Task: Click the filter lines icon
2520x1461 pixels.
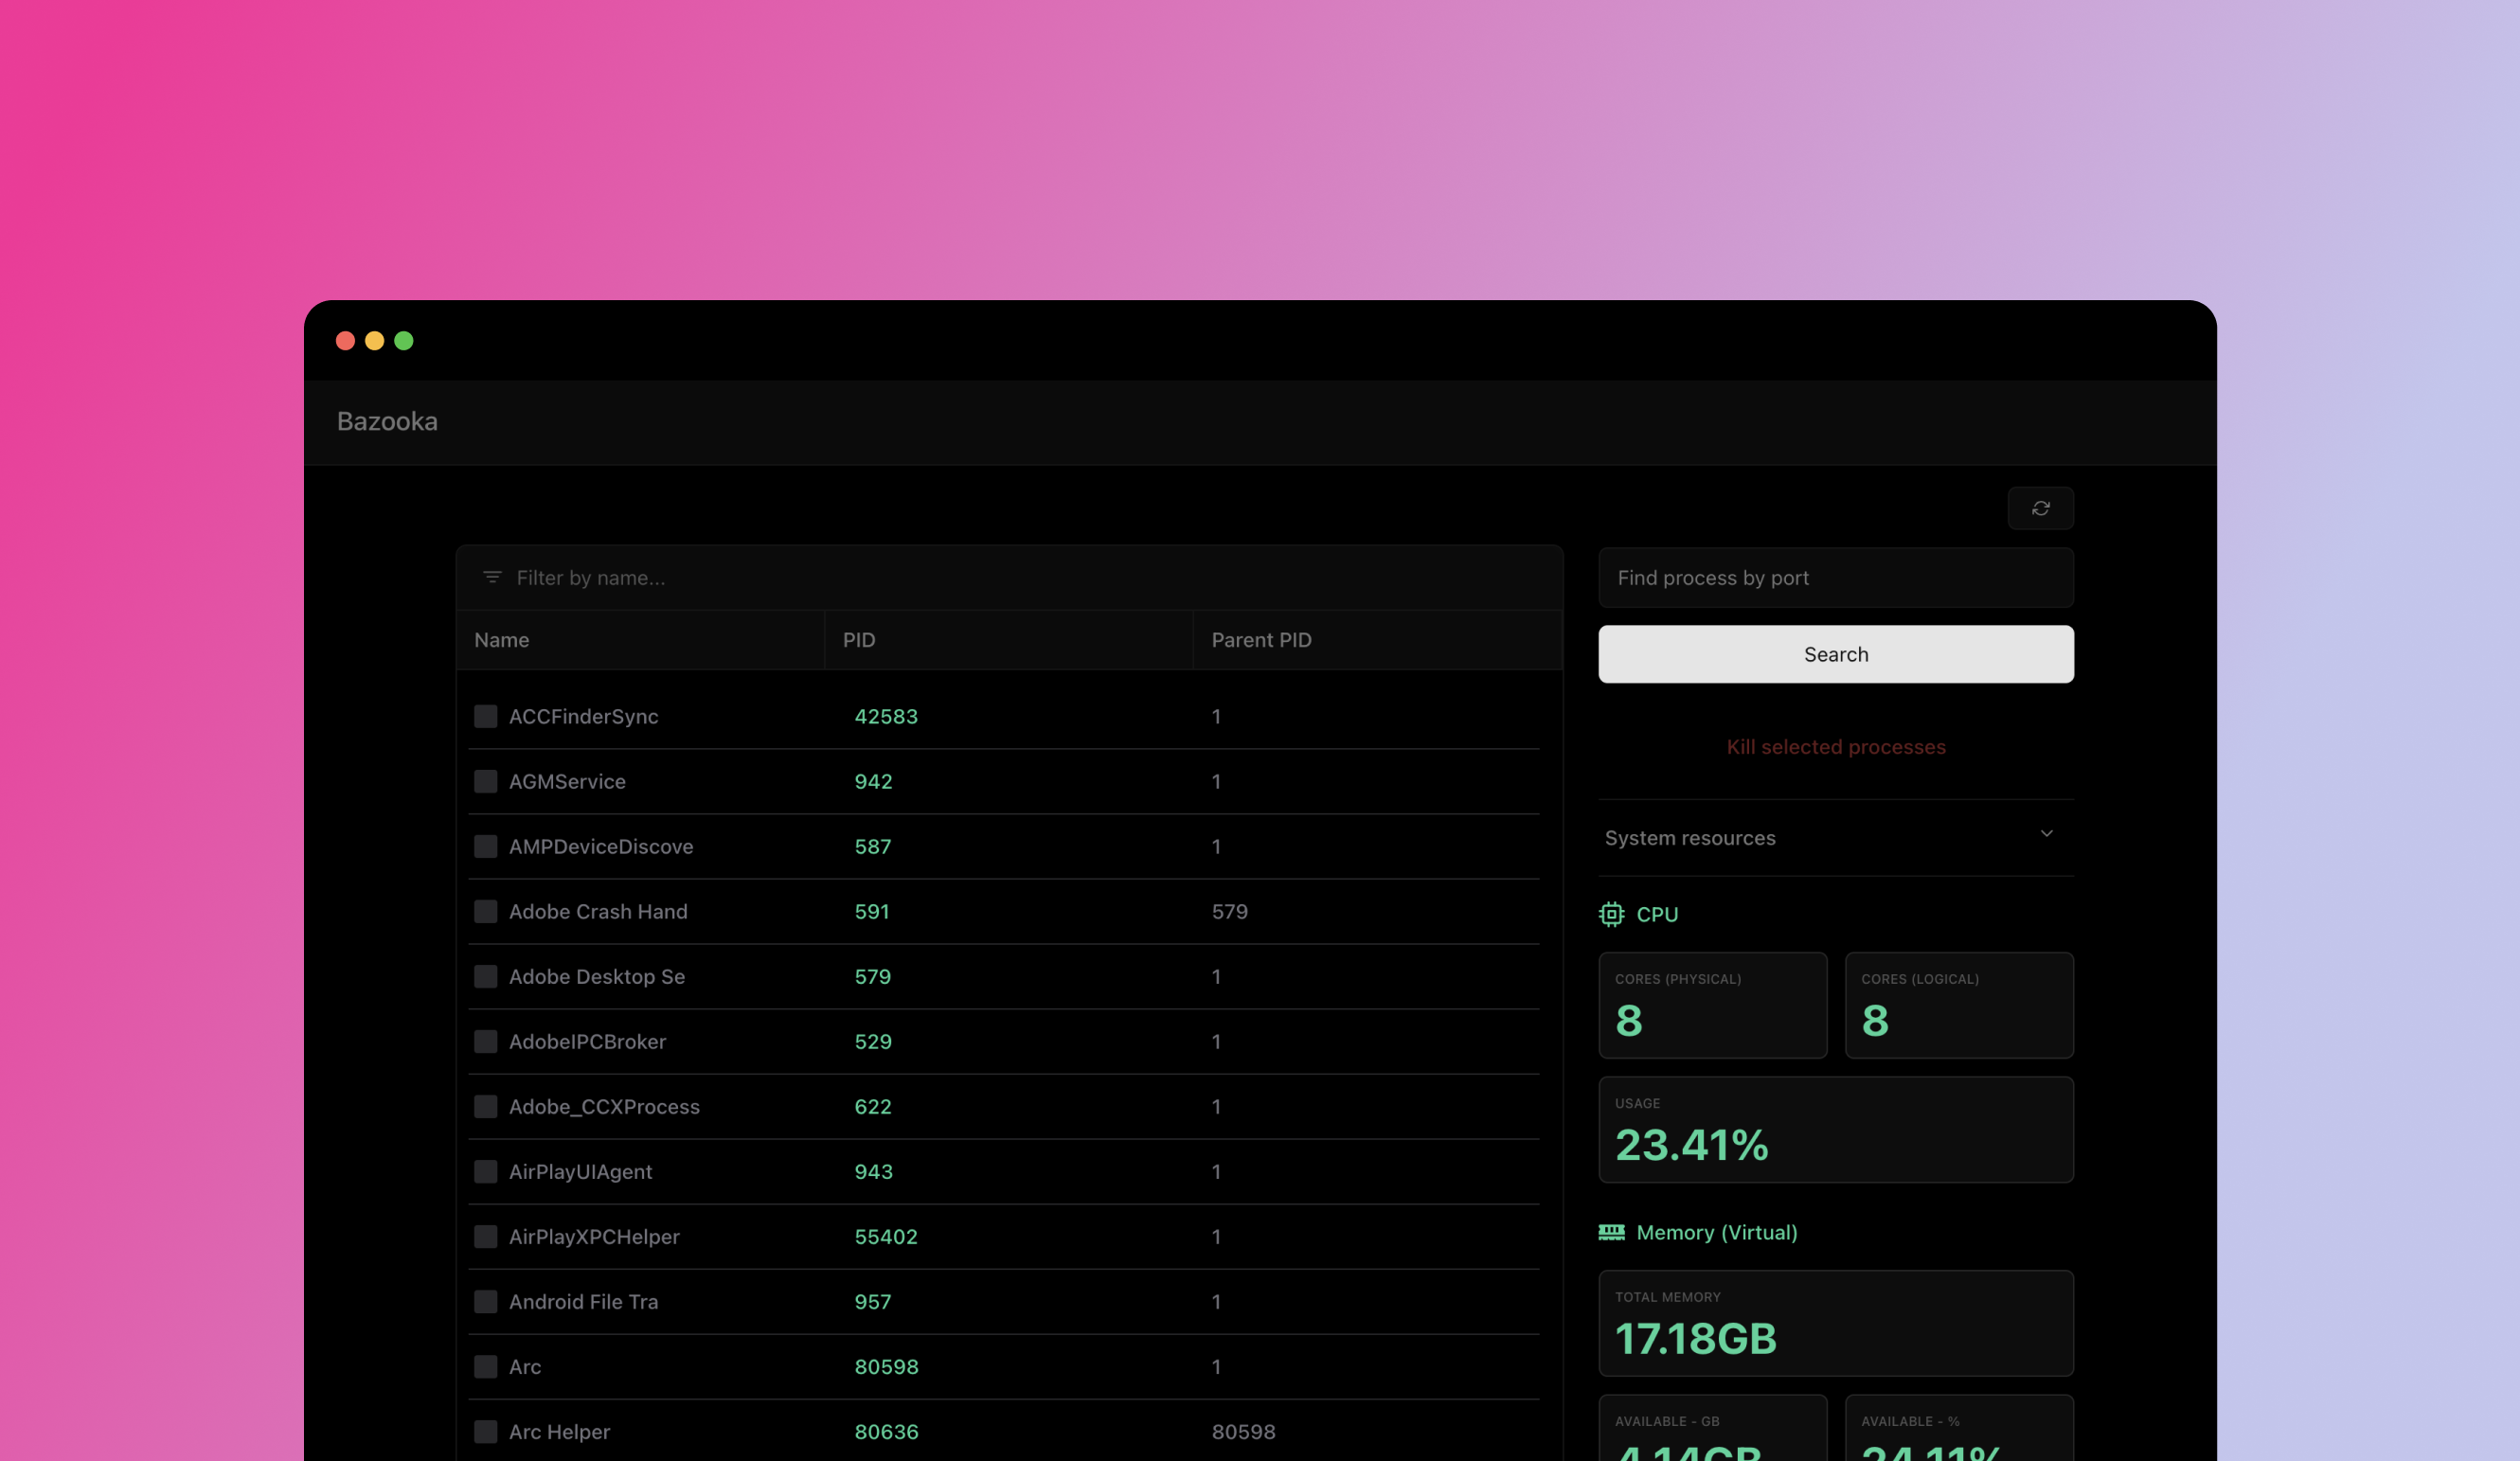Action: 492,577
